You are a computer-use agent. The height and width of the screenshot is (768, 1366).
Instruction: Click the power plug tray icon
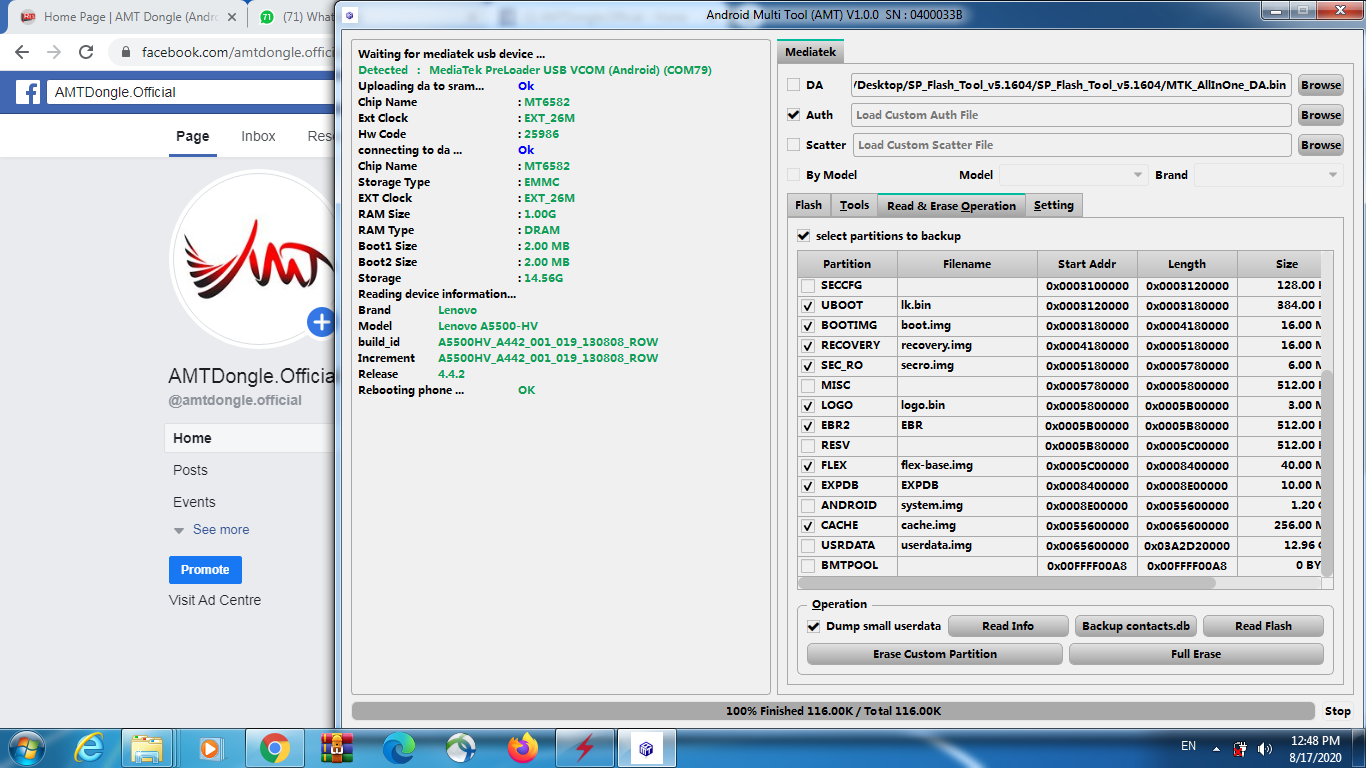coord(1240,747)
